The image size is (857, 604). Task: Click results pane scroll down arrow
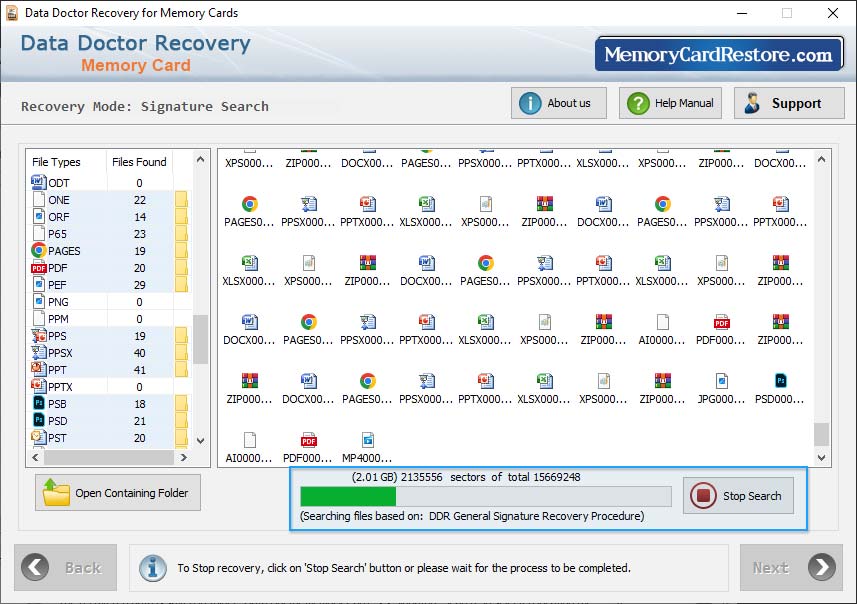coord(821,458)
